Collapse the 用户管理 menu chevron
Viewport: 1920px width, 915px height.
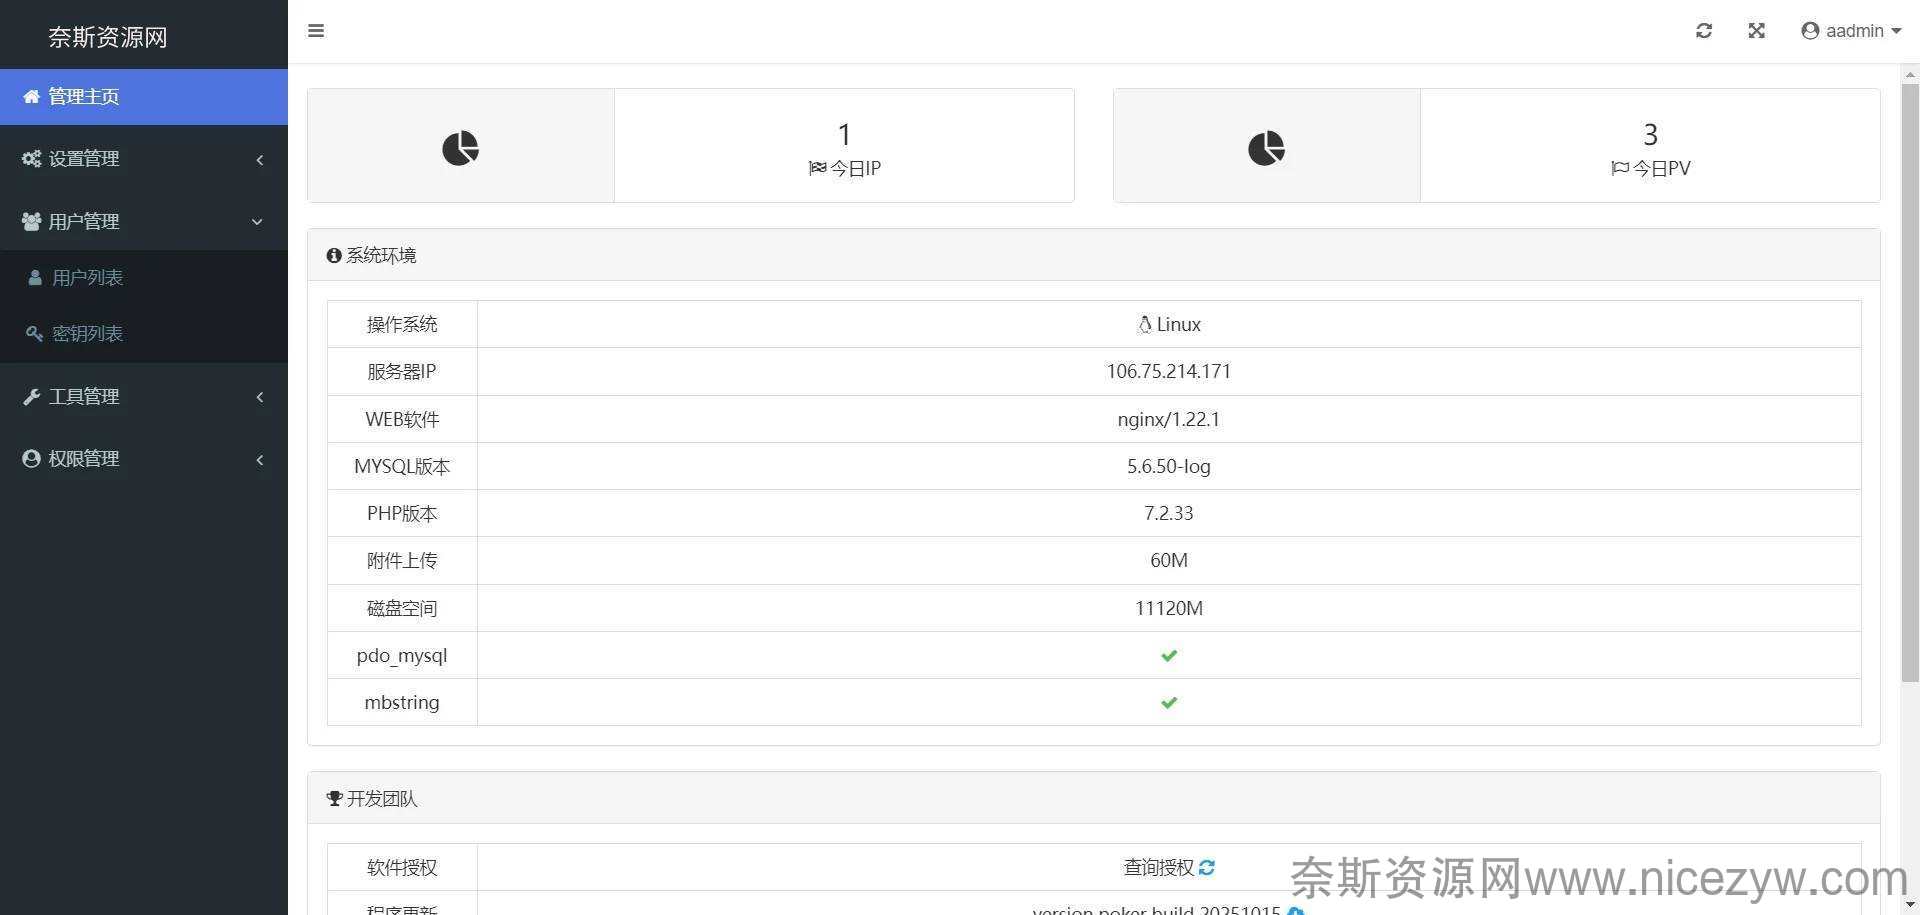[258, 222]
